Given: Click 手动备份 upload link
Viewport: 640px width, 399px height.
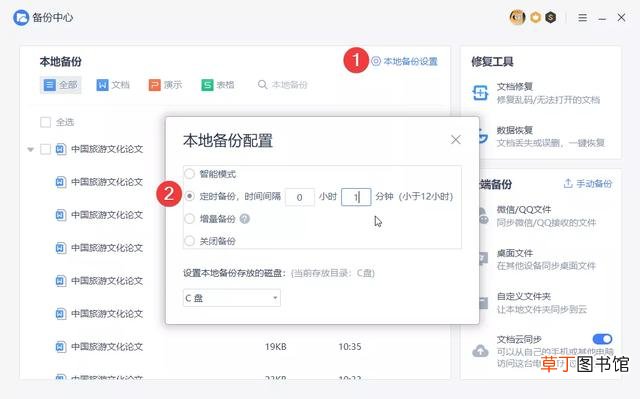Looking at the screenshot, I should [x=588, y=184].
